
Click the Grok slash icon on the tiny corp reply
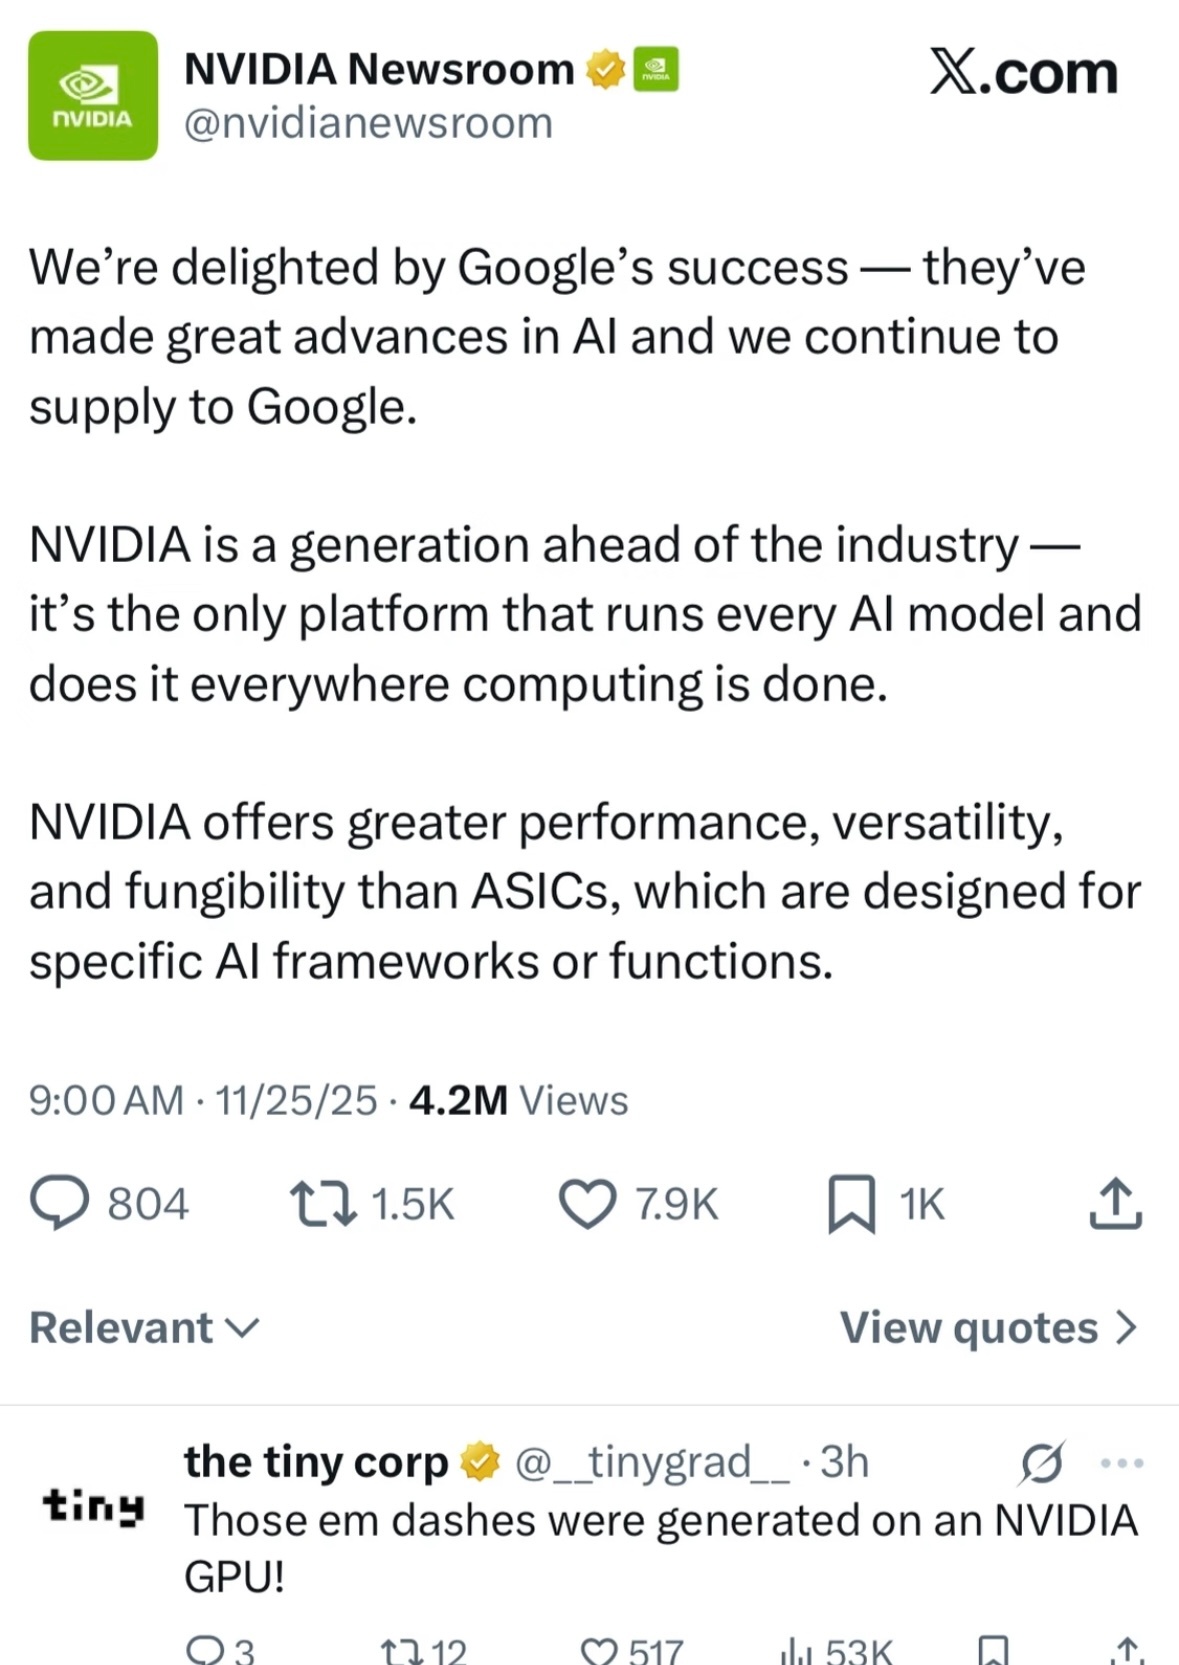tap(1041, 1464)
